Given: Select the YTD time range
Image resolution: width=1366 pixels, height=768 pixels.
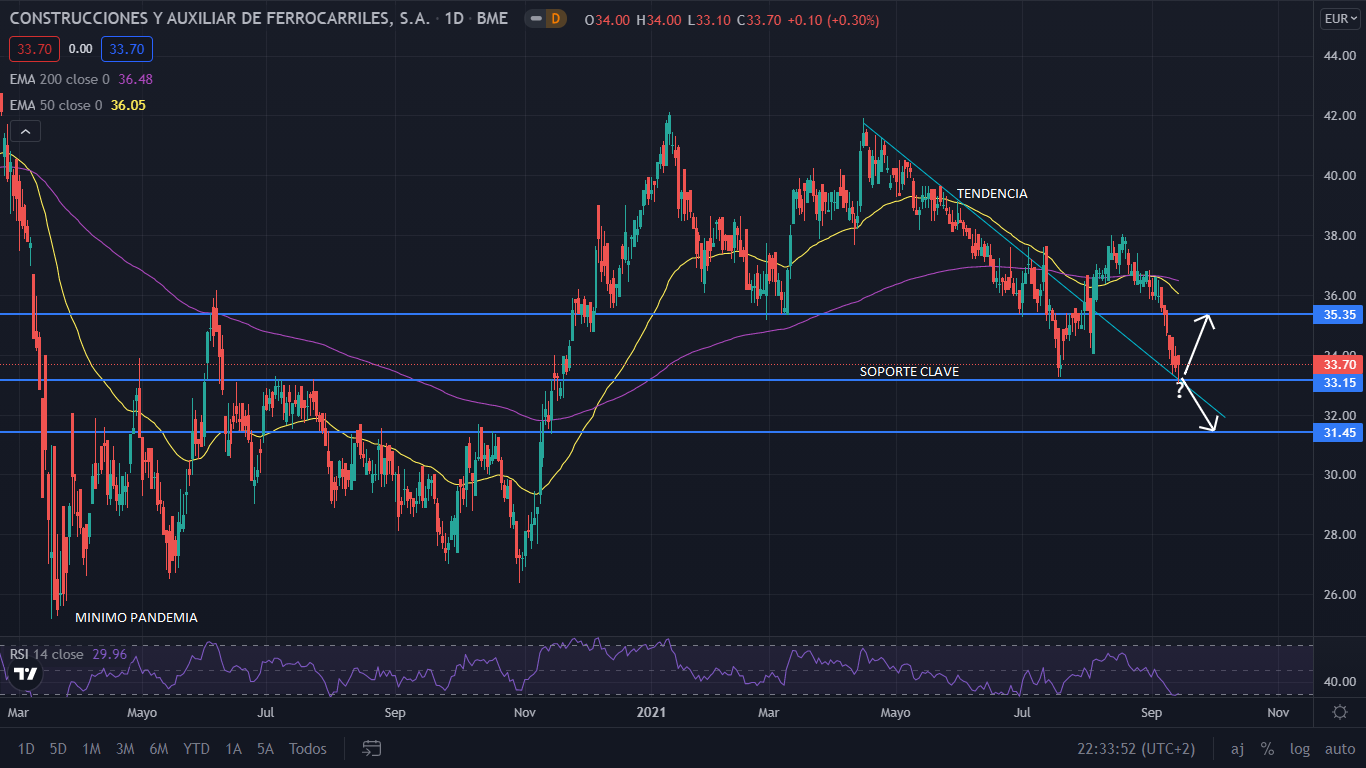Looking at the screenshot, I should (196, 748).
